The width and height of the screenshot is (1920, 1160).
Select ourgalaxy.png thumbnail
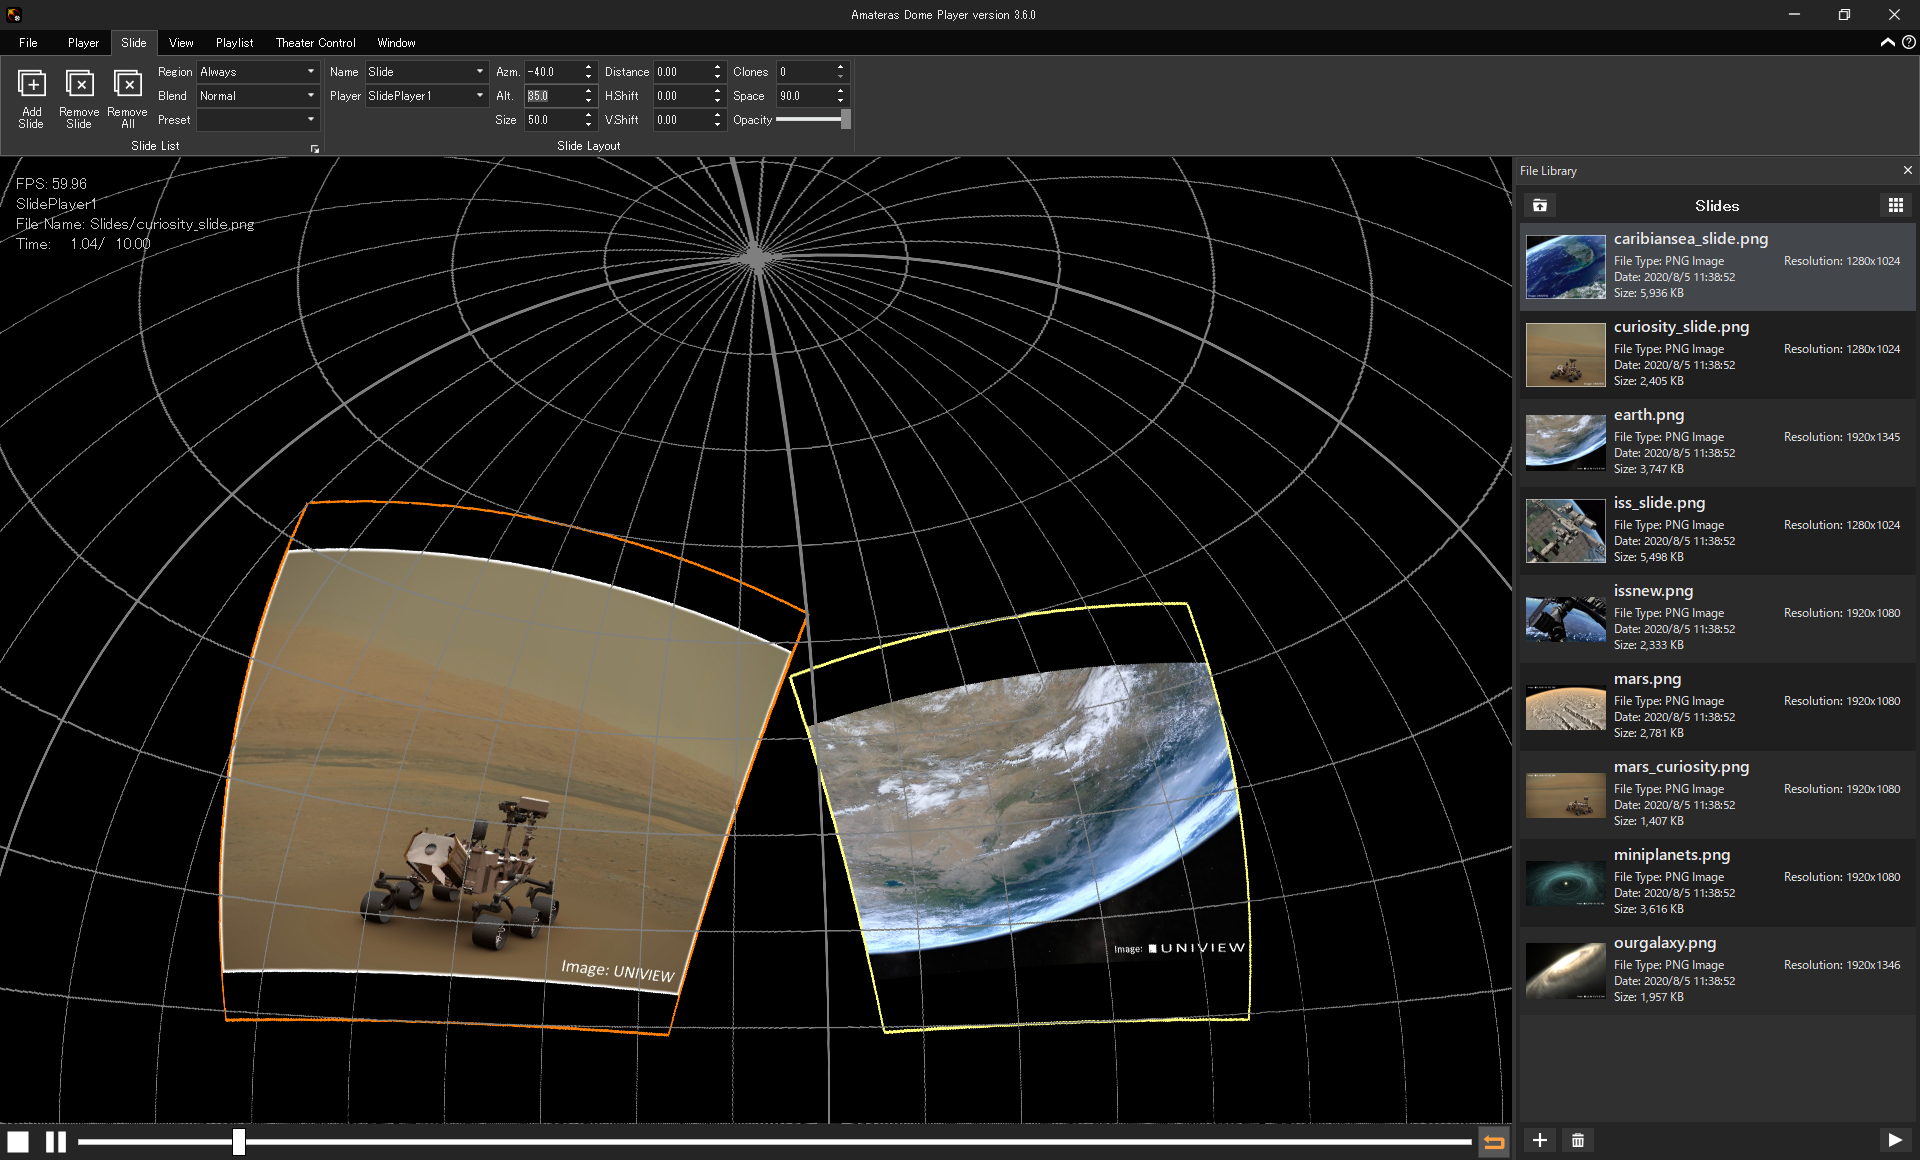click(x=1565, y=970)
